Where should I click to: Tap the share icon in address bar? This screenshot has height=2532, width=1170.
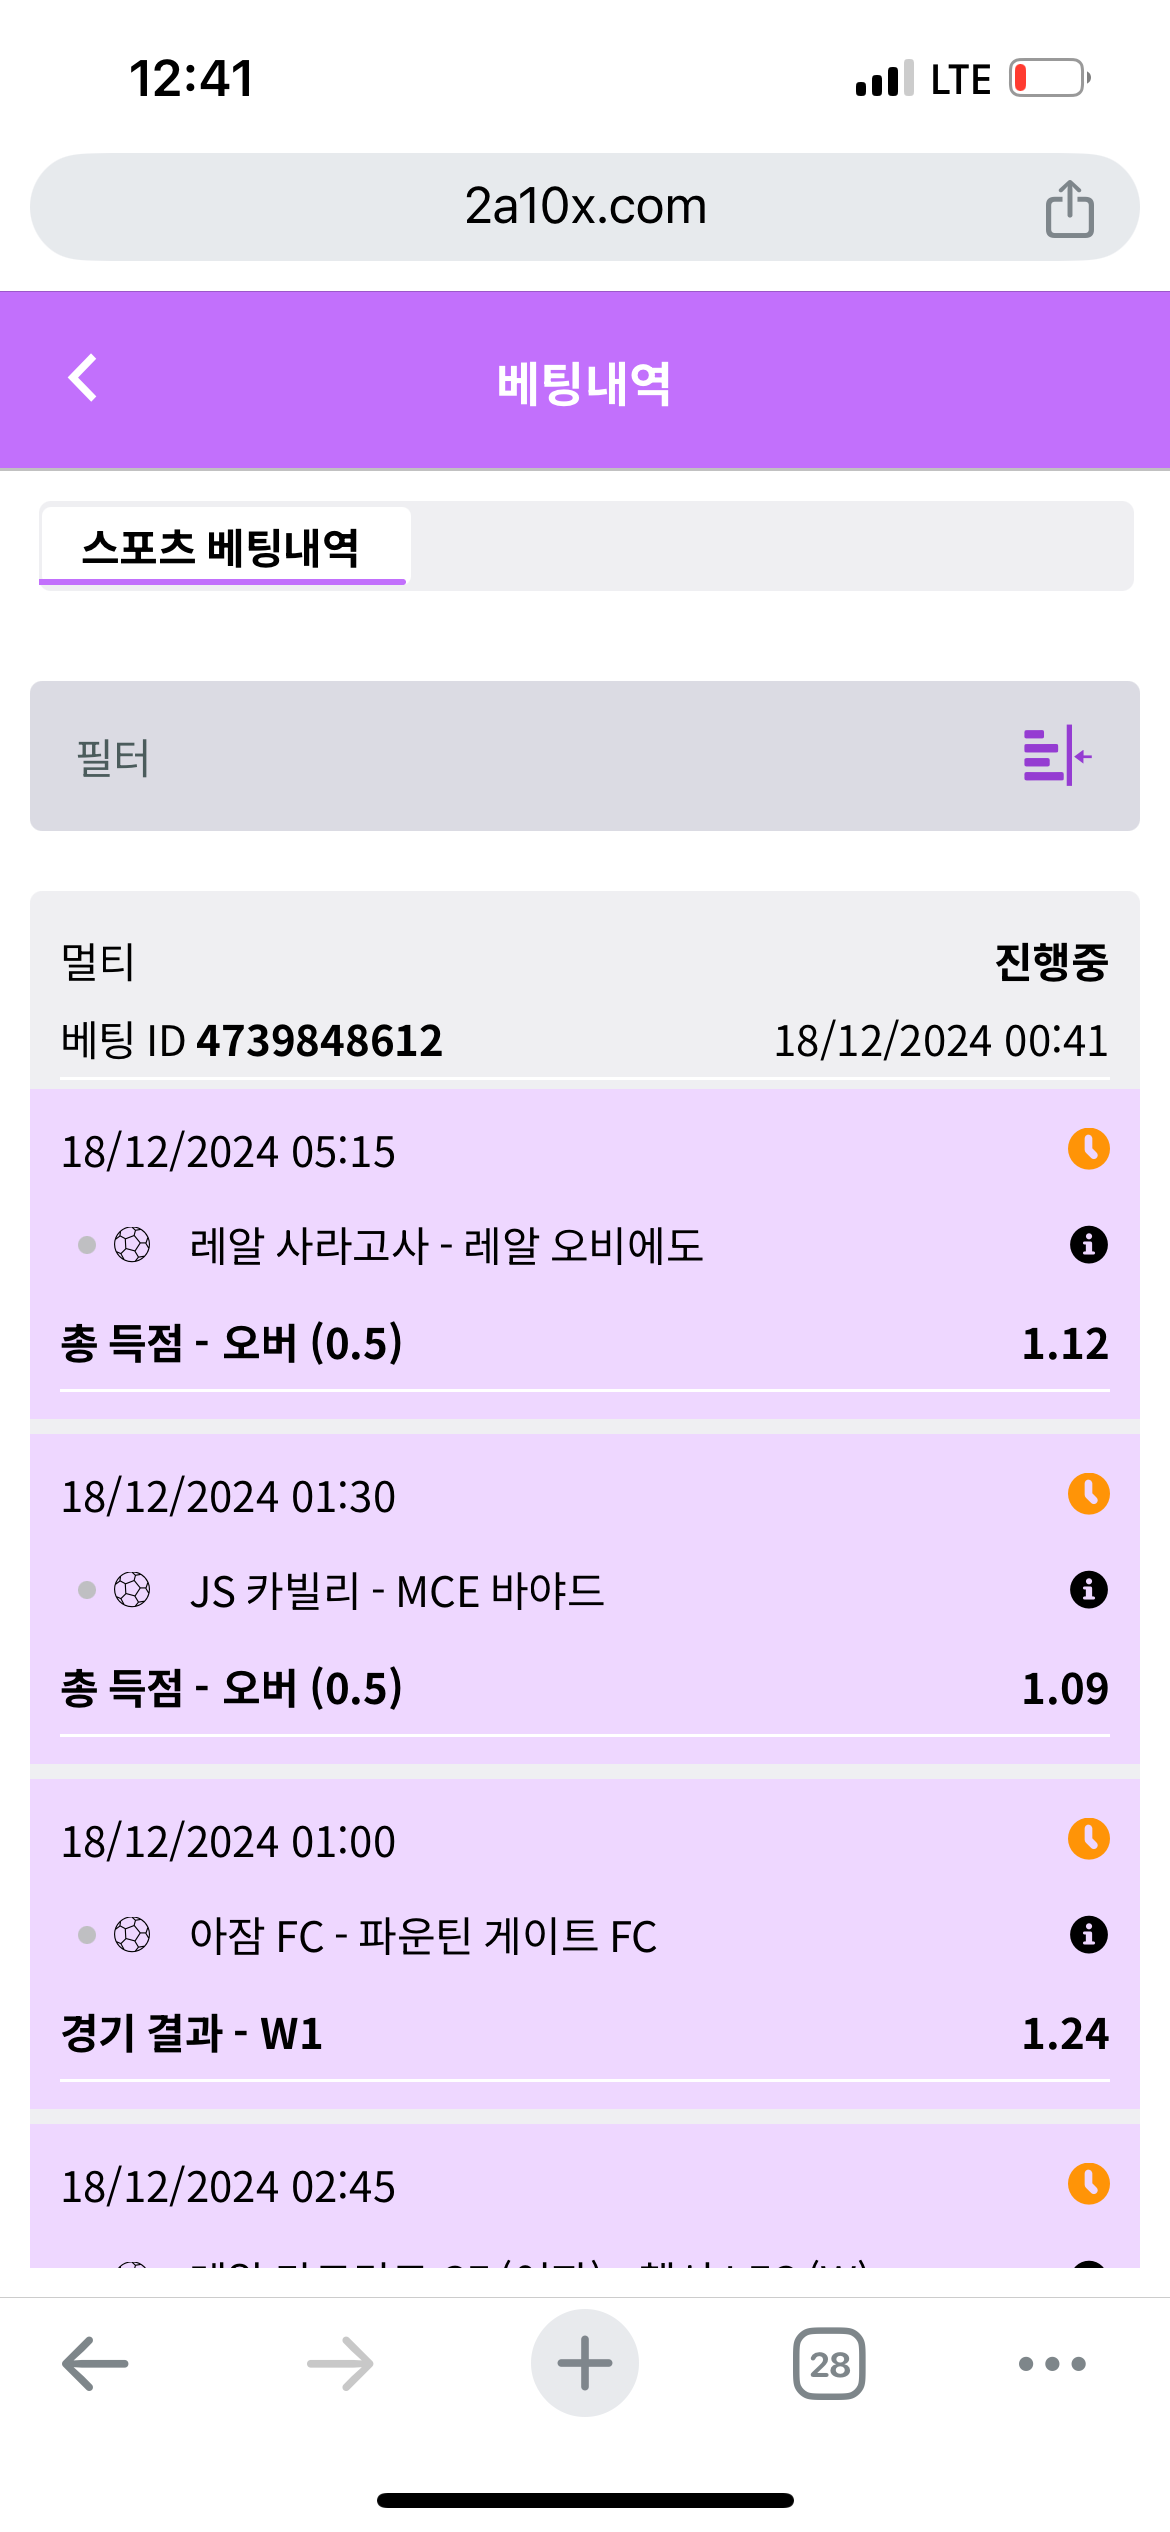point(1069,208)
